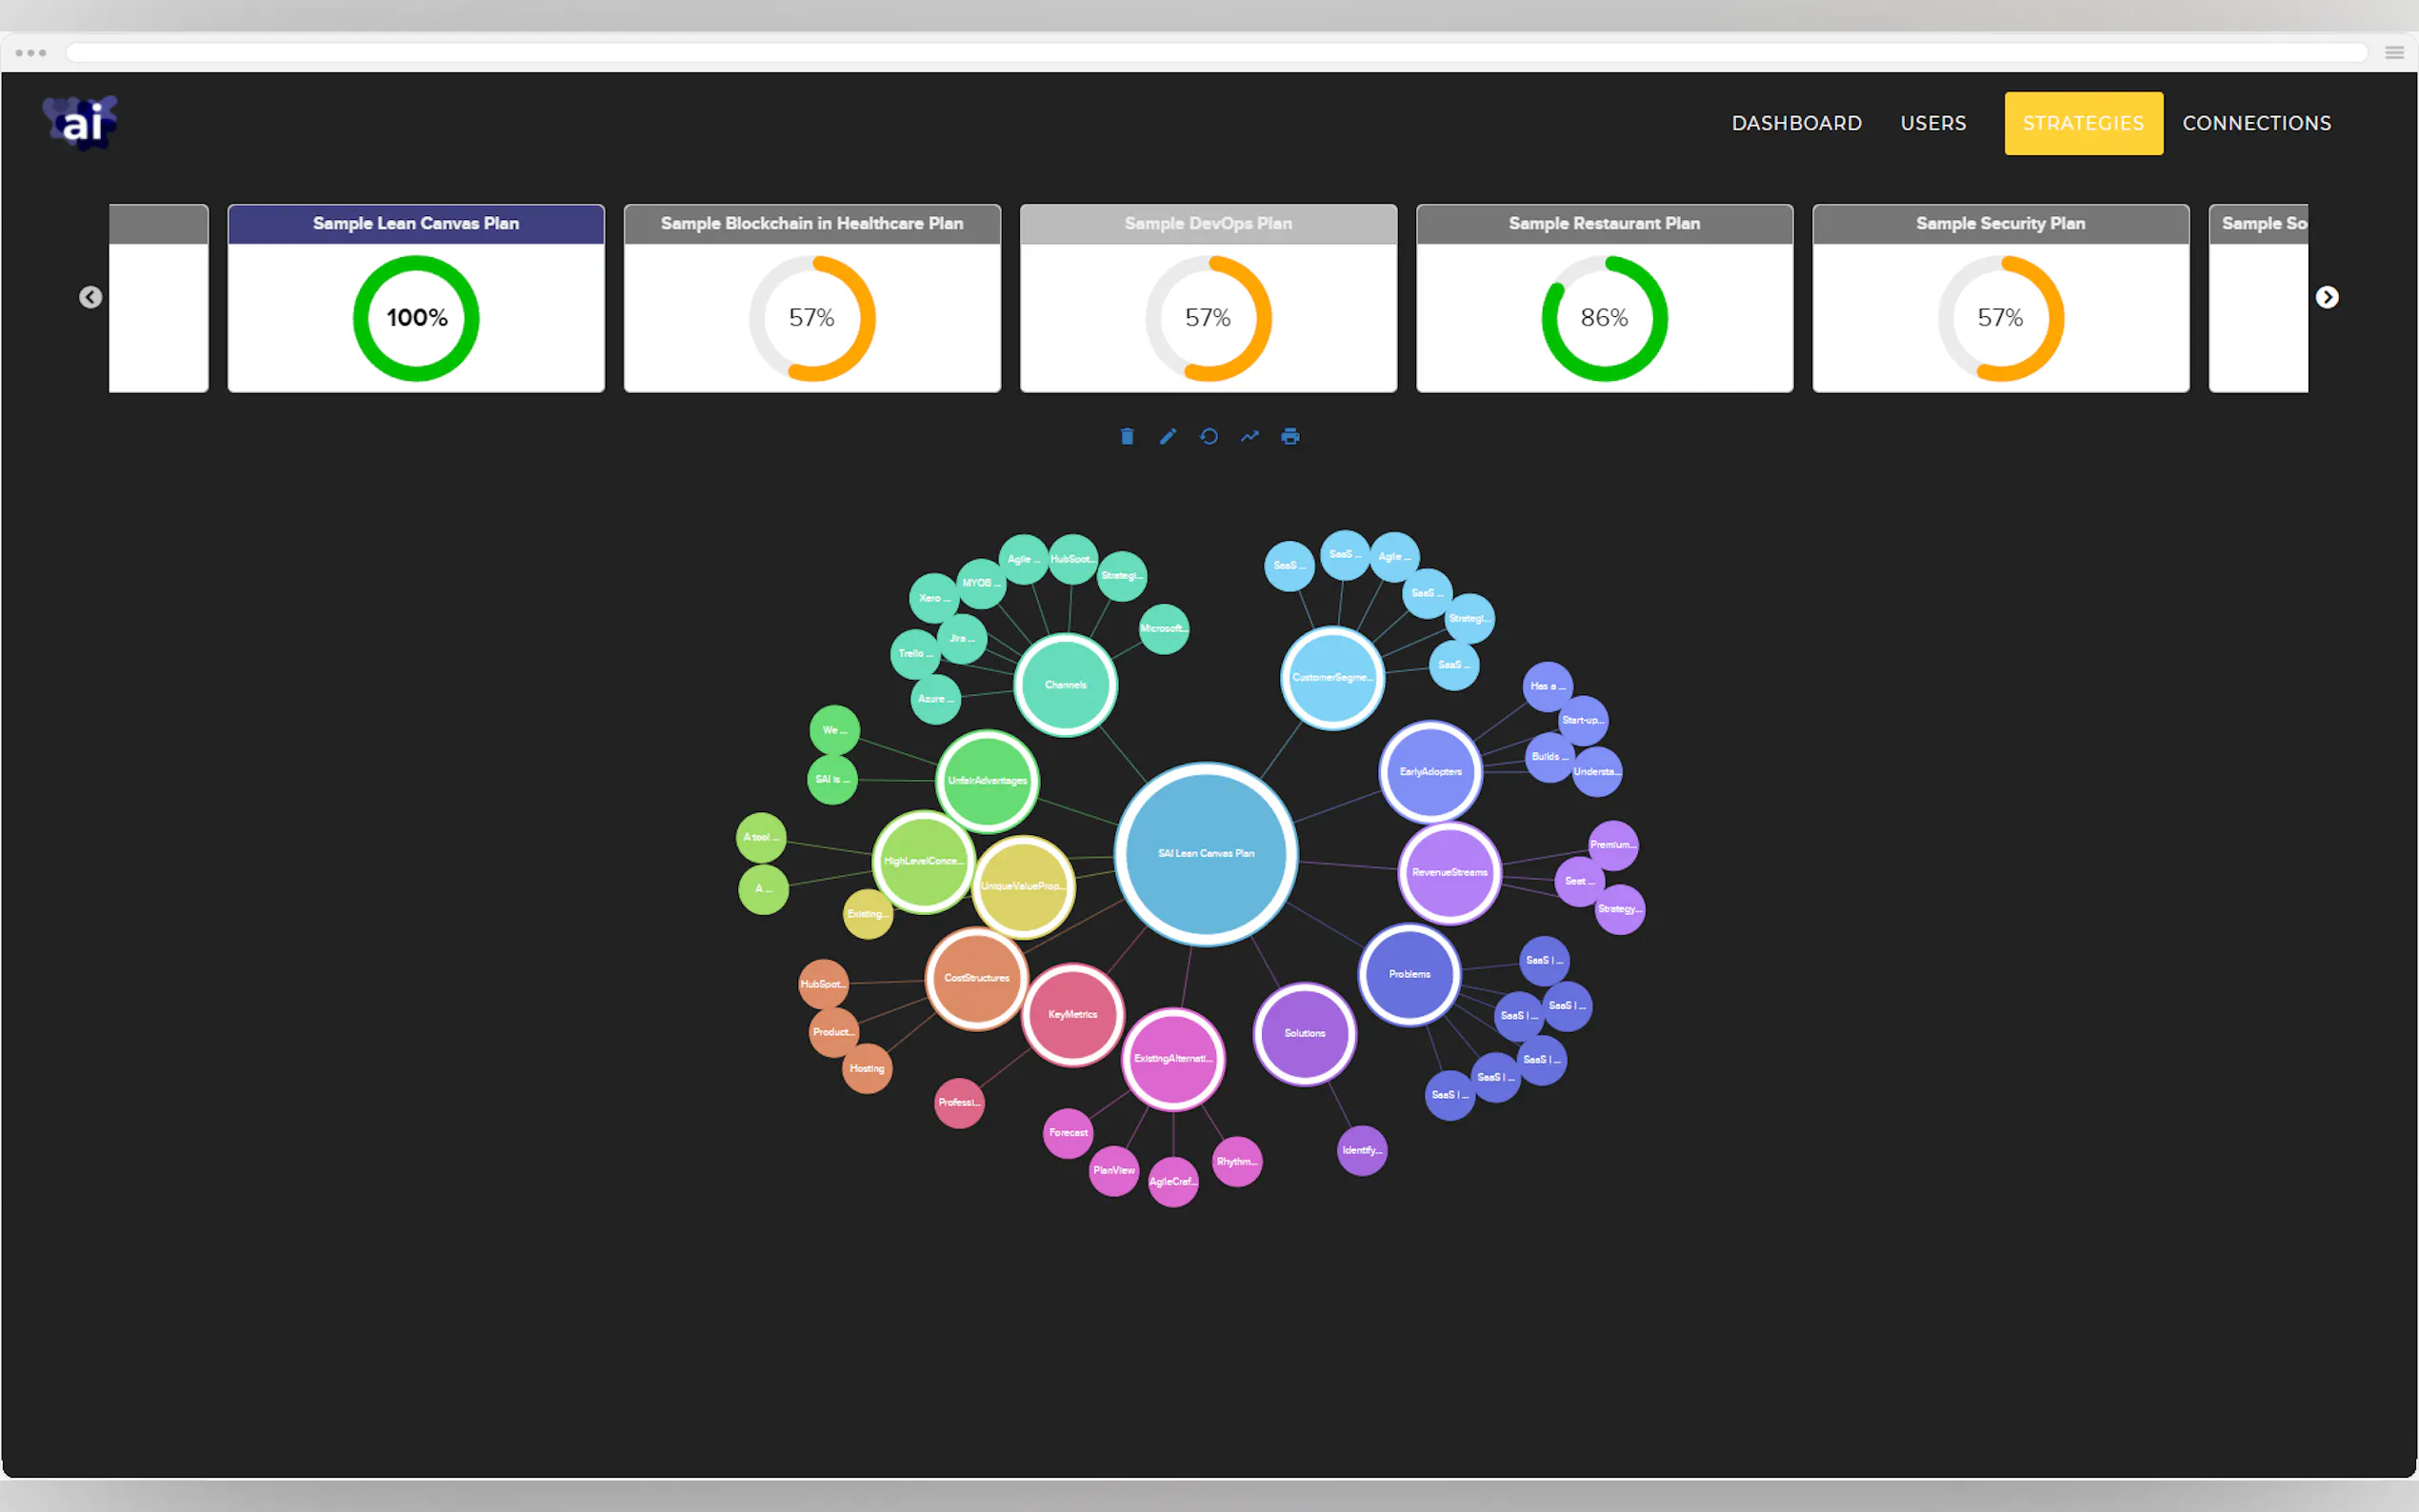The image size is (2419, 1512).
Task: Expand the Problems node in graph
Action: coord(1409,974)
